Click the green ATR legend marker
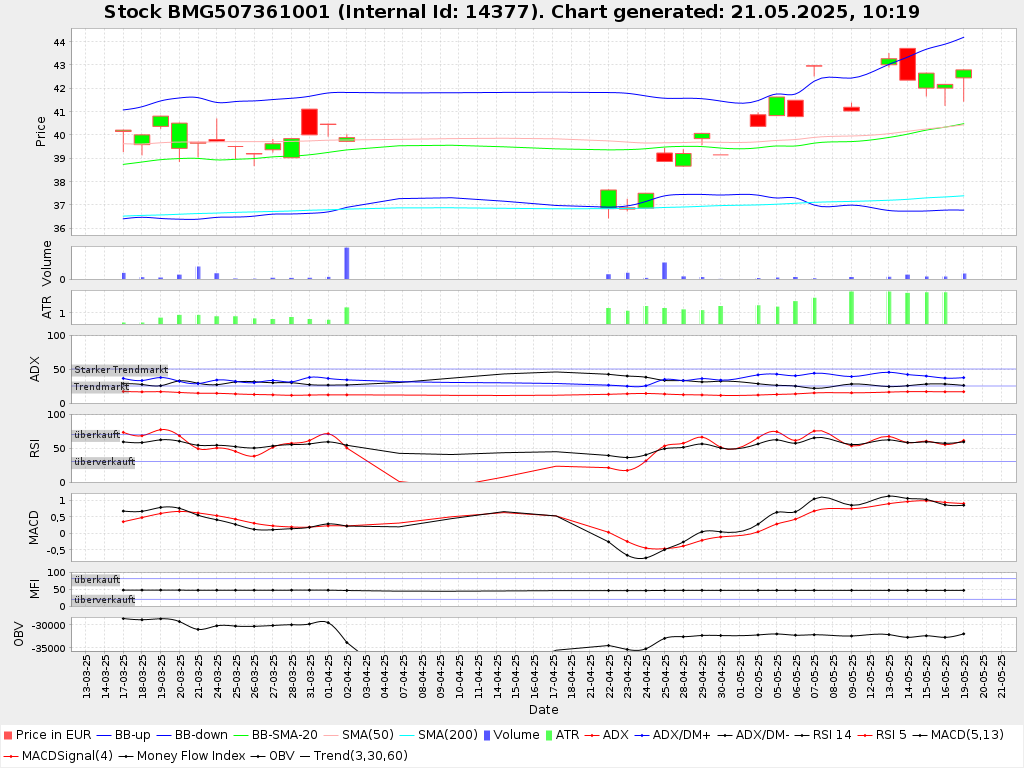The image size is (1024, 768). (x=549, y=735)
